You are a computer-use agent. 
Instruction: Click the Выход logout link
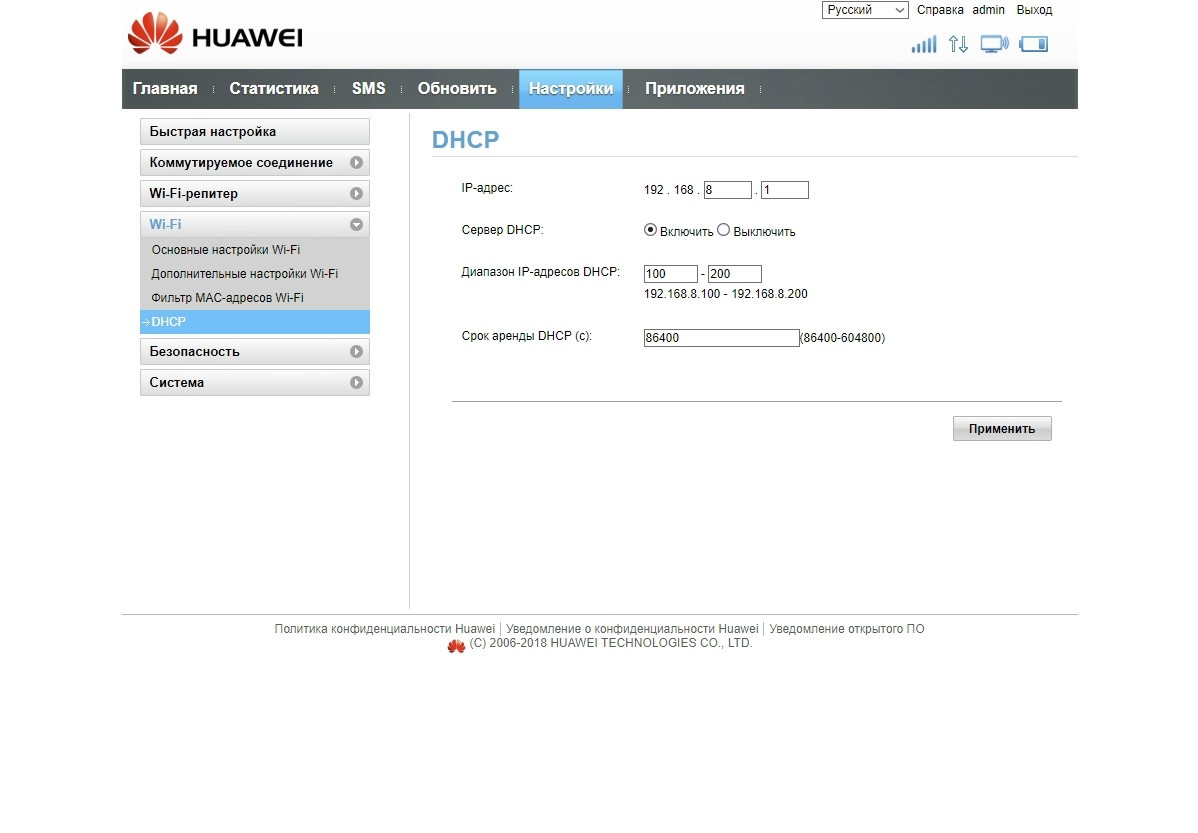(x=1034, y=10)
